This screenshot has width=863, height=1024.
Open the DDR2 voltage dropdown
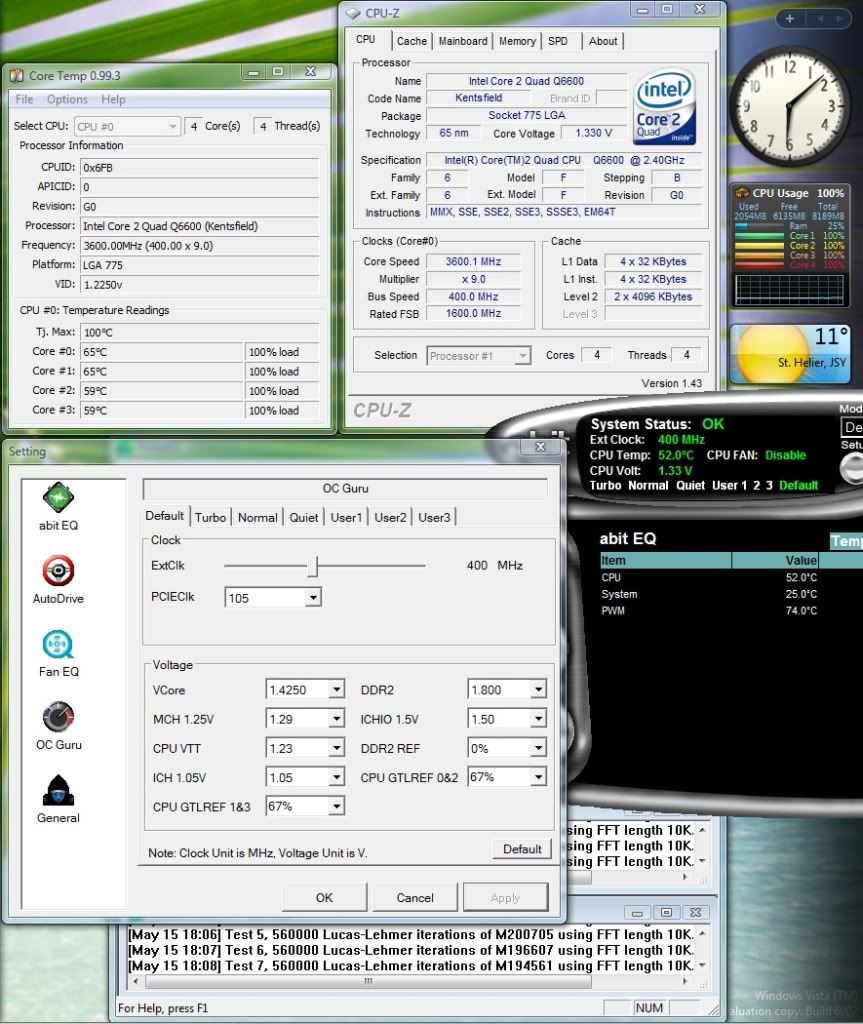coord(538,690)
